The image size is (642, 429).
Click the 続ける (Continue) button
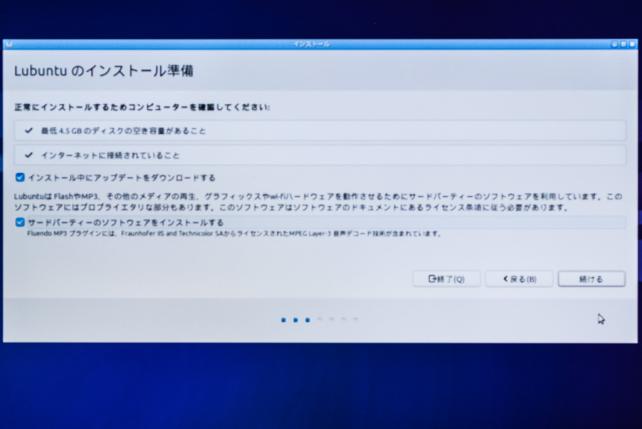pyautogui.click(x=592, y=279)
